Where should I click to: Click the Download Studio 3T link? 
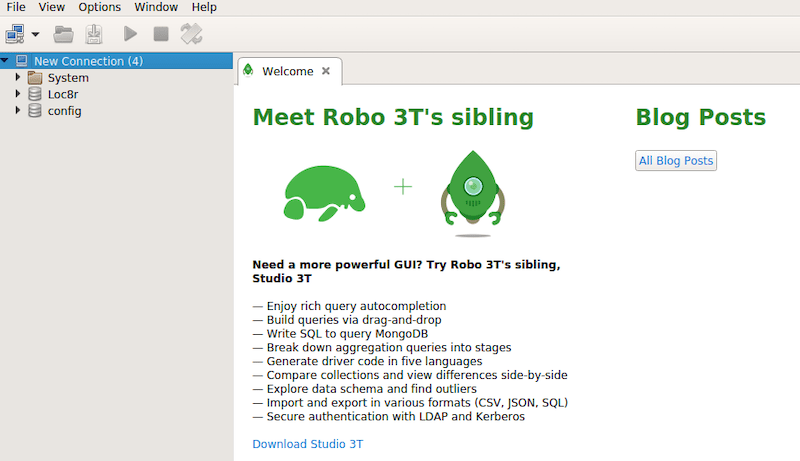coord(308,444)
